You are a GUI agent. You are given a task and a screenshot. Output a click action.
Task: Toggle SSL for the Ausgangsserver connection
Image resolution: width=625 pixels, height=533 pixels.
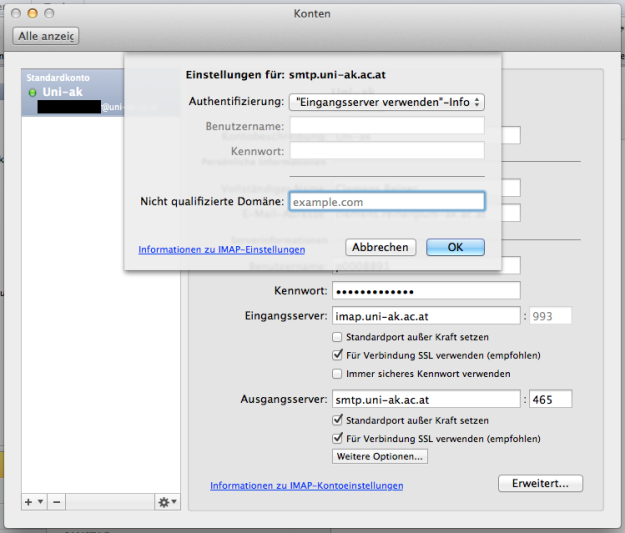(x=338, y=438)
